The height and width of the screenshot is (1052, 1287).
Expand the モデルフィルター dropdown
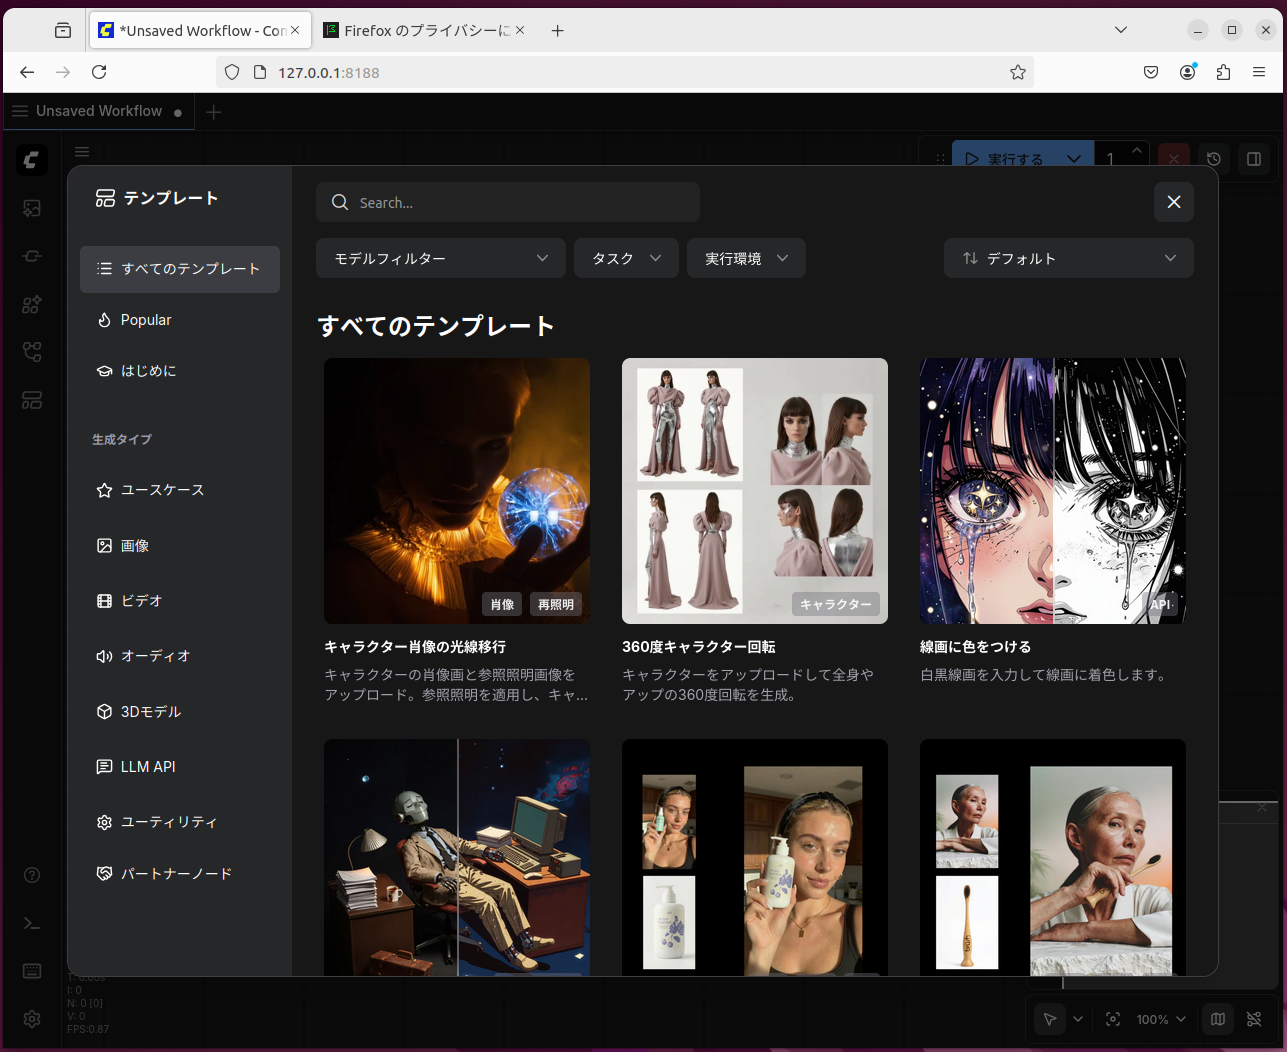[x=440, y=258]
